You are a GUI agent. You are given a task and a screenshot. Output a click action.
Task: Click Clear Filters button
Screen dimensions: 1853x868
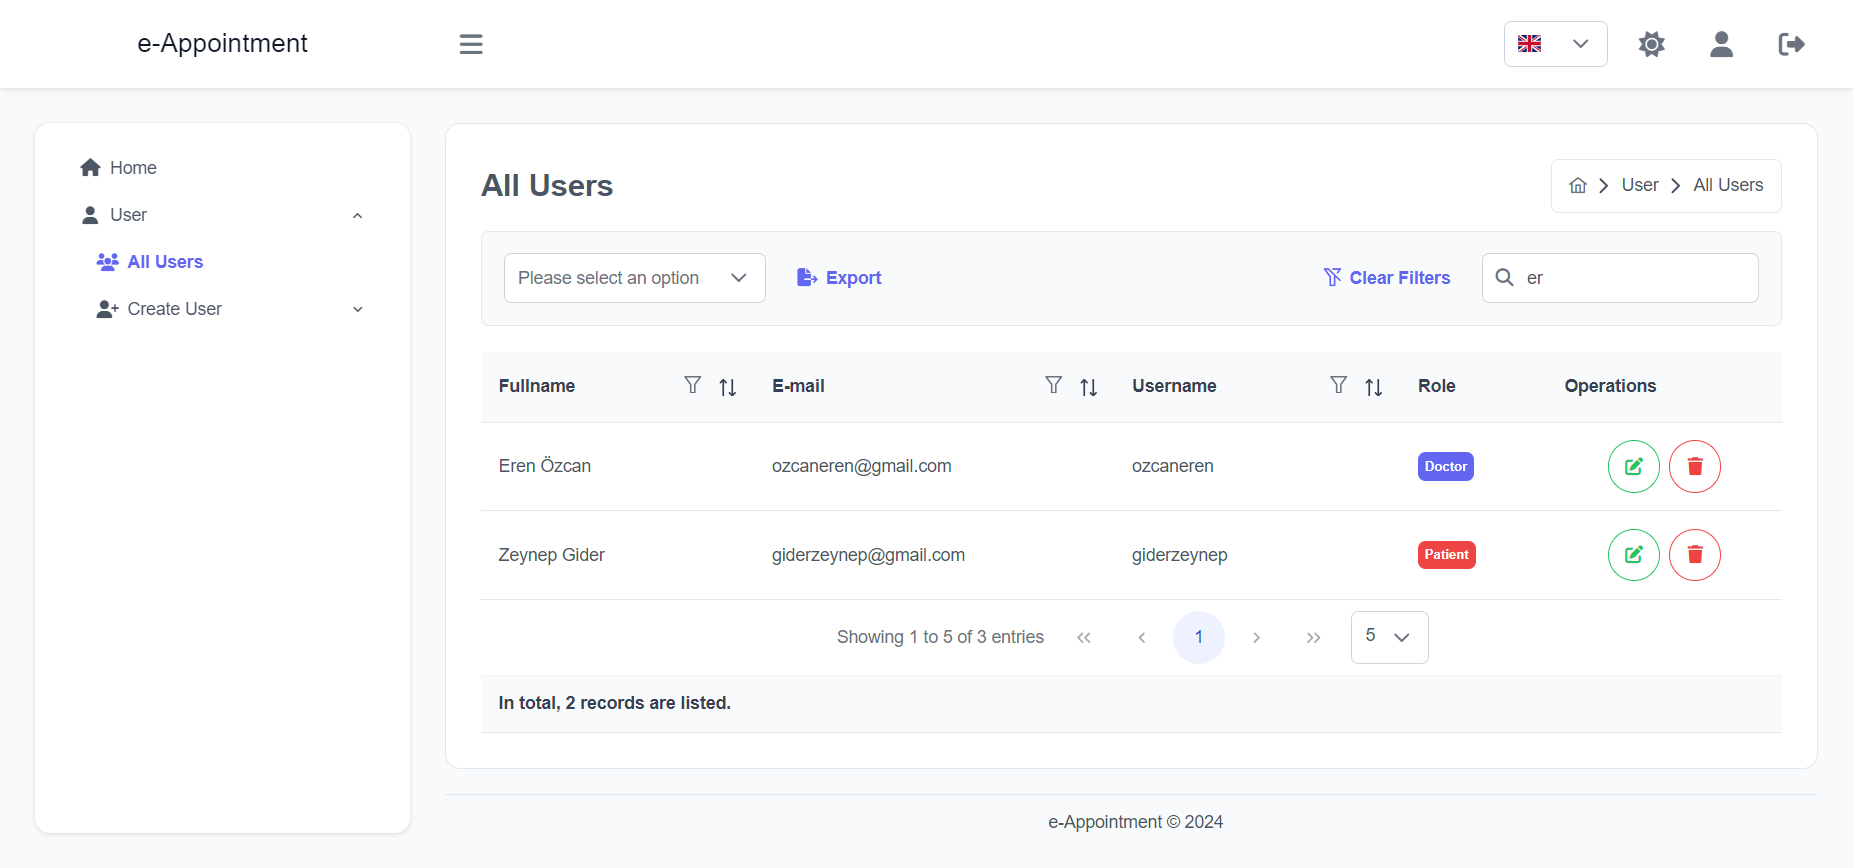(1387, 278)
